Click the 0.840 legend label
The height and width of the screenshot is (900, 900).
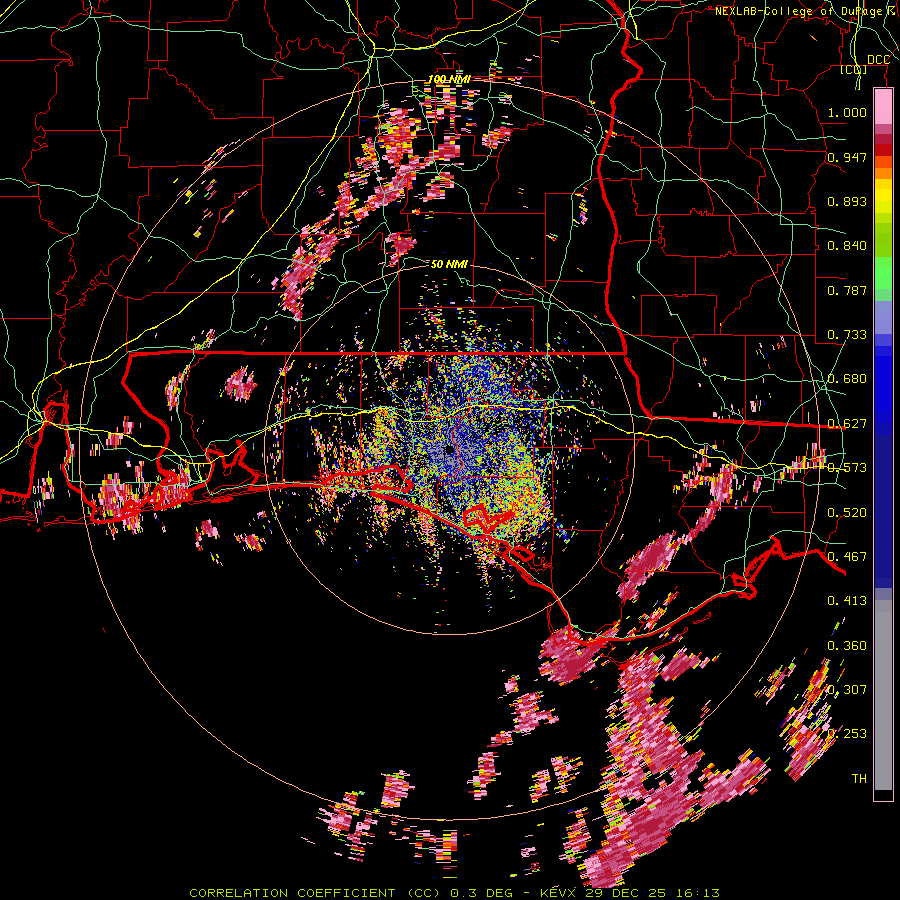[847, 246]
